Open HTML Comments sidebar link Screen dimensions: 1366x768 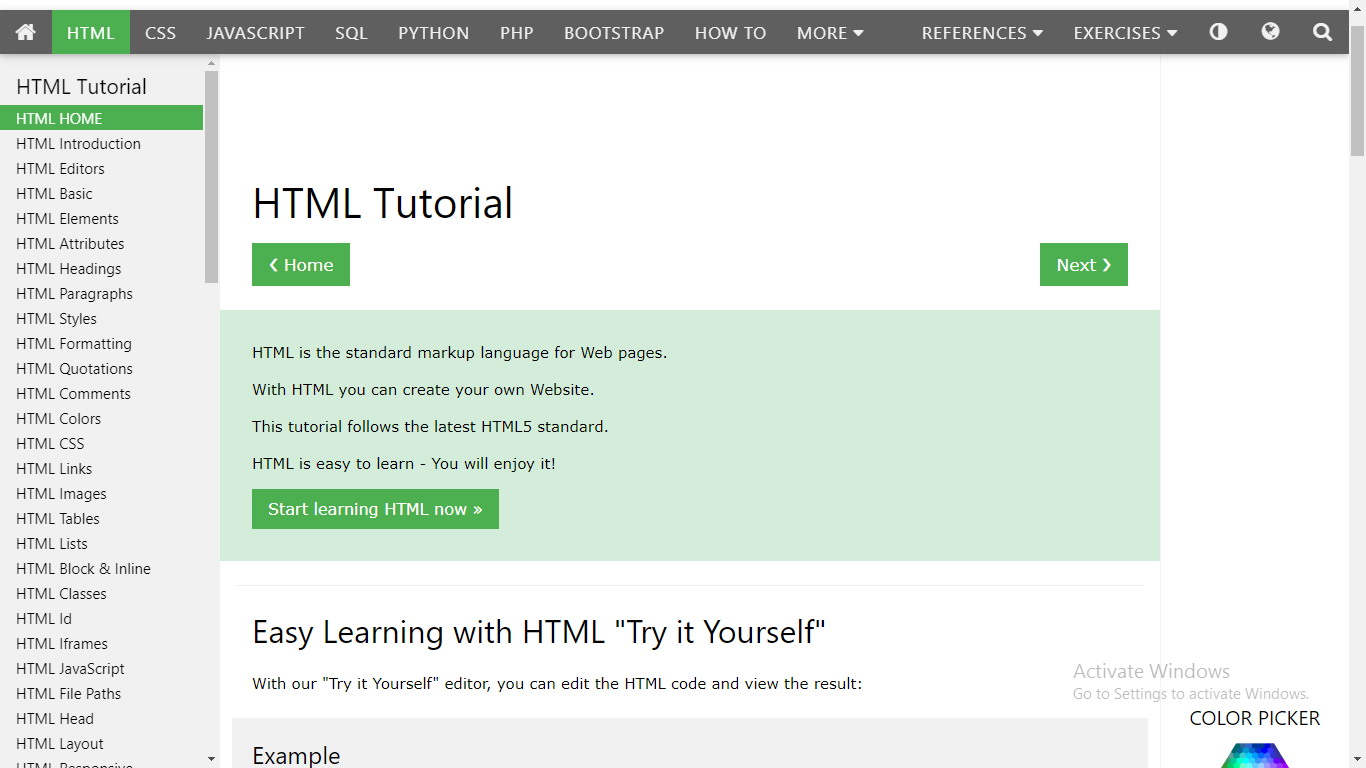101,393
